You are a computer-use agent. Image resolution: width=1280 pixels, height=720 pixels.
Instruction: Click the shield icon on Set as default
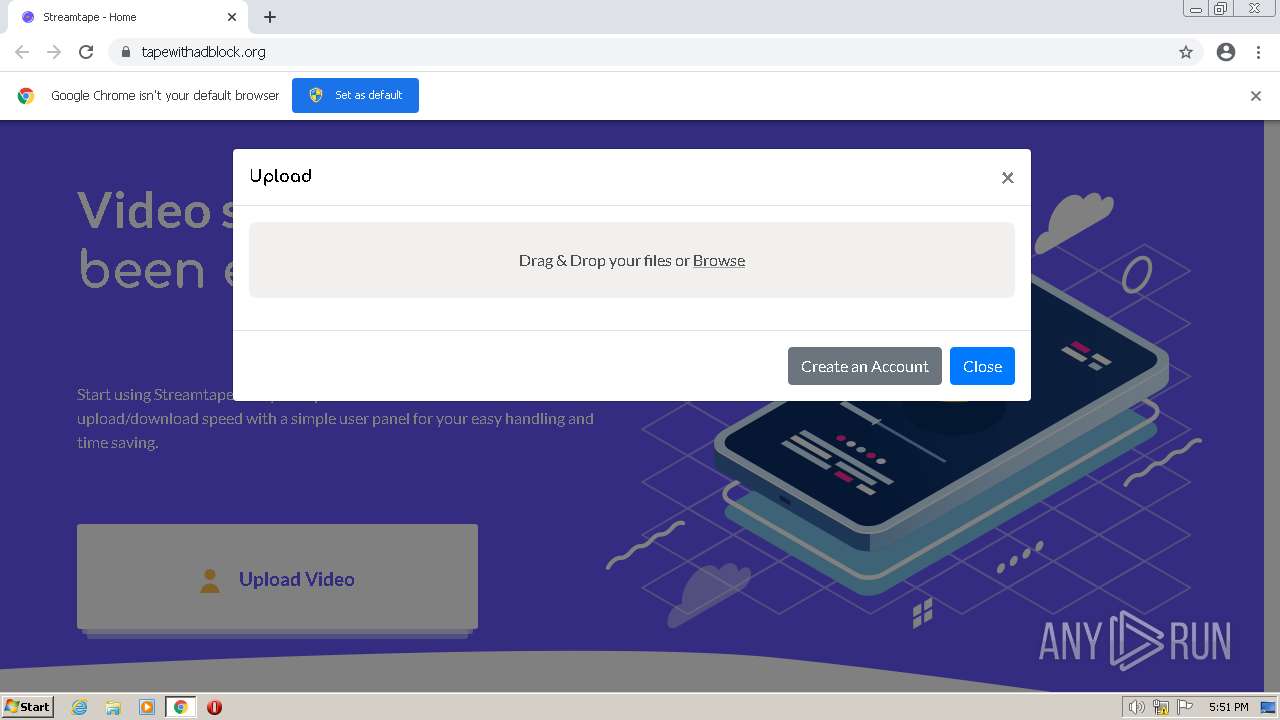coord(316,95)
